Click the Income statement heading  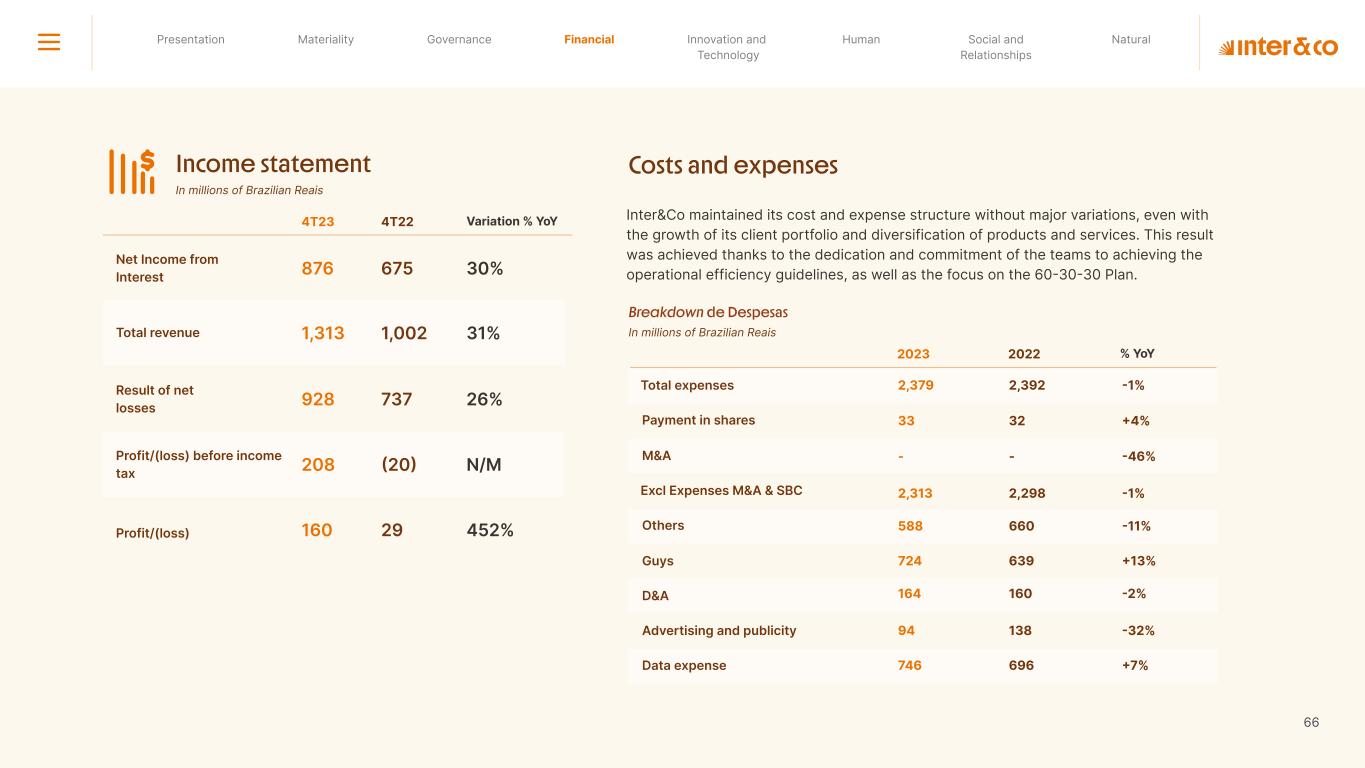coord(273,164)
